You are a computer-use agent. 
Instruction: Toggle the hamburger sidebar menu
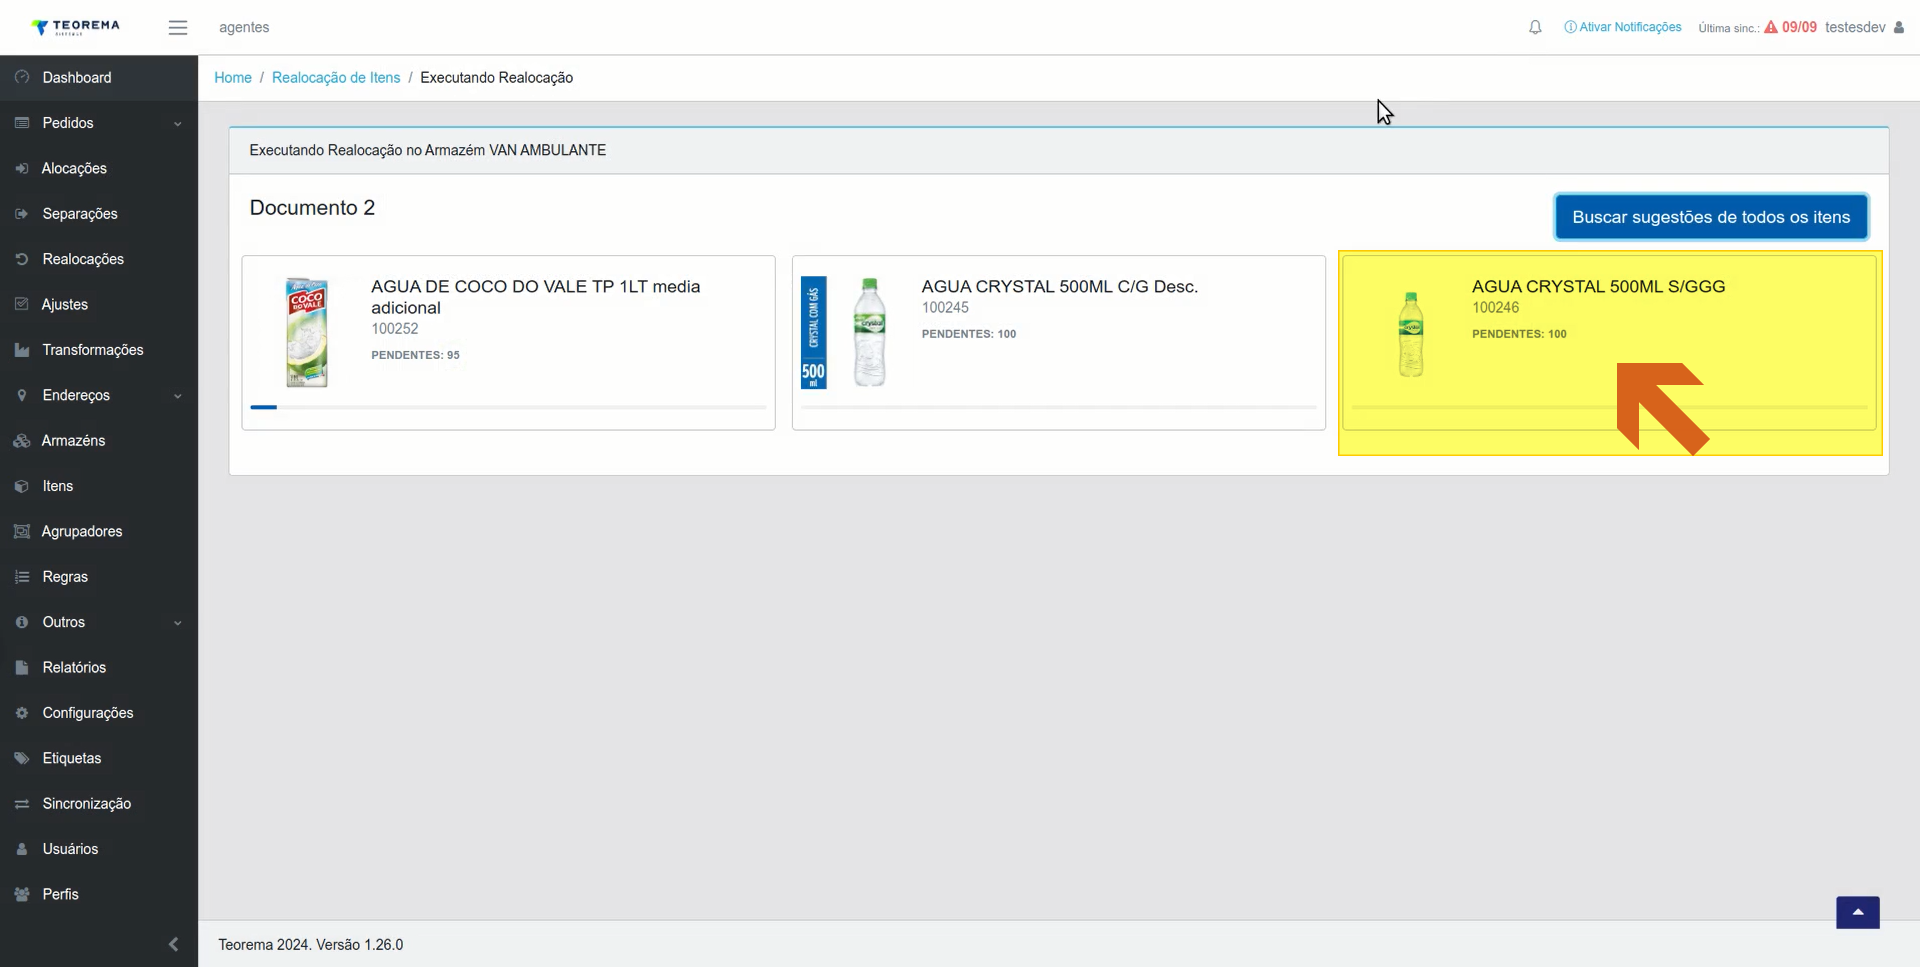point(178,28)
